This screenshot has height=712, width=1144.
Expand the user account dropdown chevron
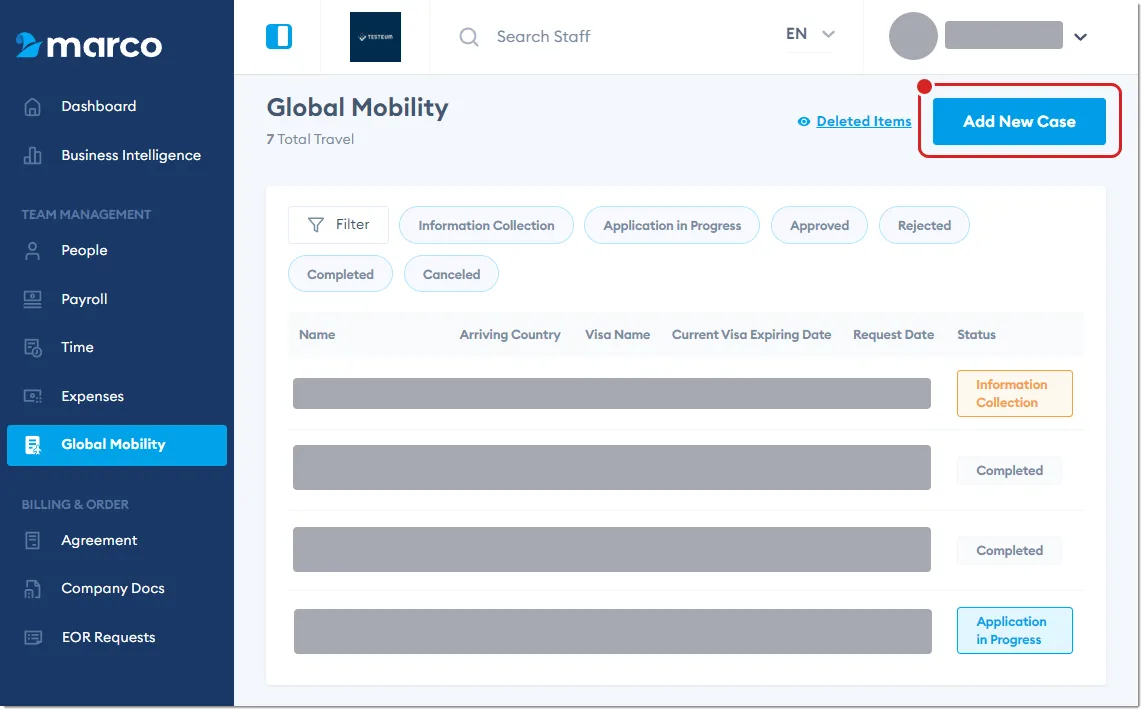[x=1081, y=36]
